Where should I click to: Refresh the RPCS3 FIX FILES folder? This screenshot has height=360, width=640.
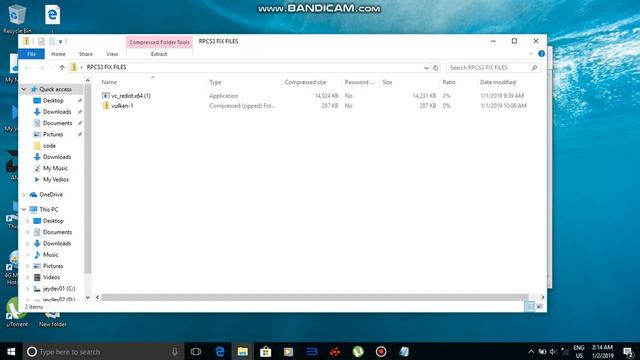[436, 68]
